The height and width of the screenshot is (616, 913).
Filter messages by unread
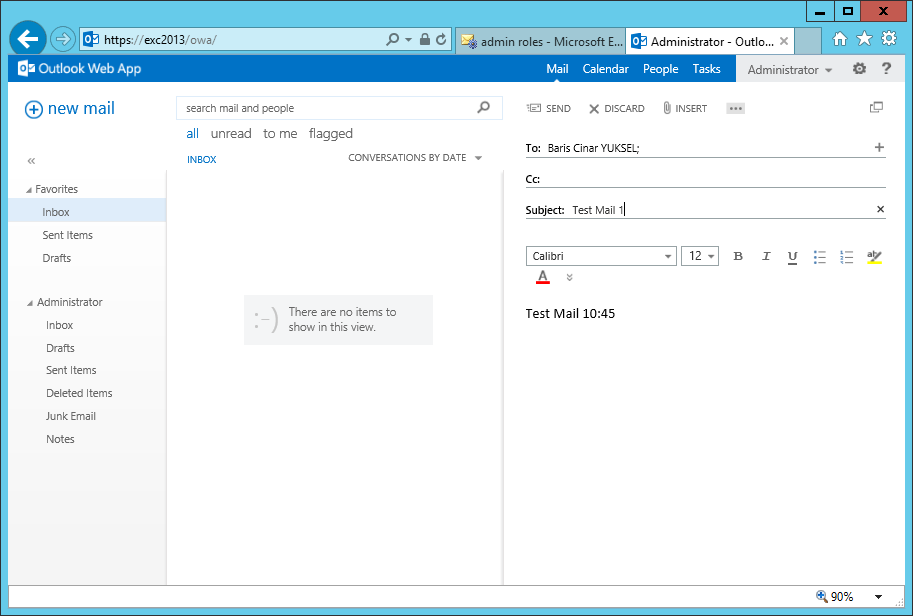click(x=231, y=133)
